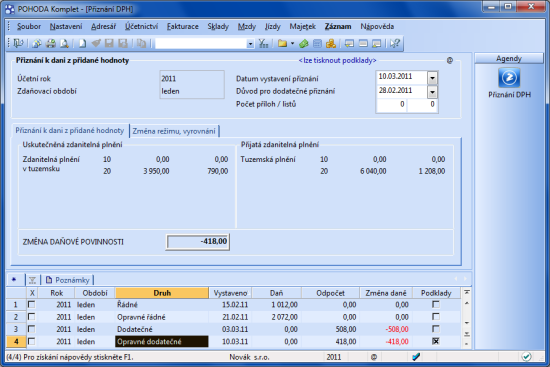The height and width of the screenshot is (367, 550).
Task: Click the POHODA application title icon
Action: [10, 9]
